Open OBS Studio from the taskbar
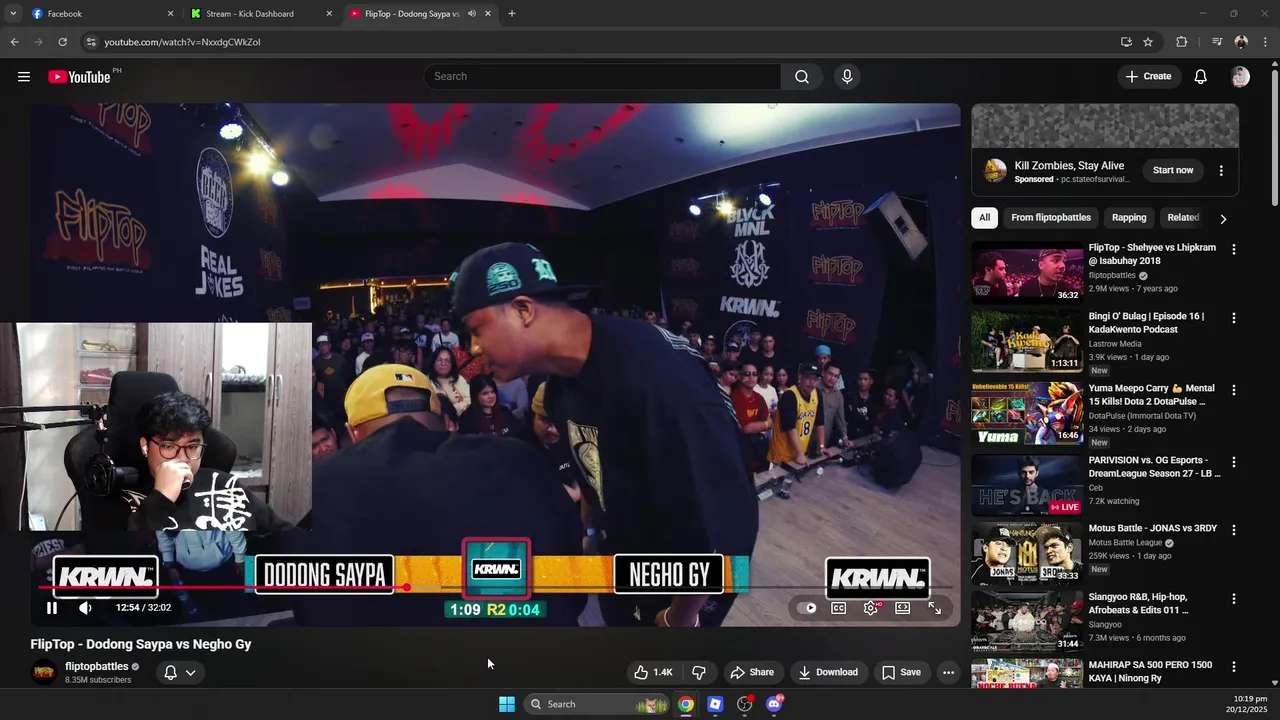Screen dimensions: 1280x720 click(744, 704)
